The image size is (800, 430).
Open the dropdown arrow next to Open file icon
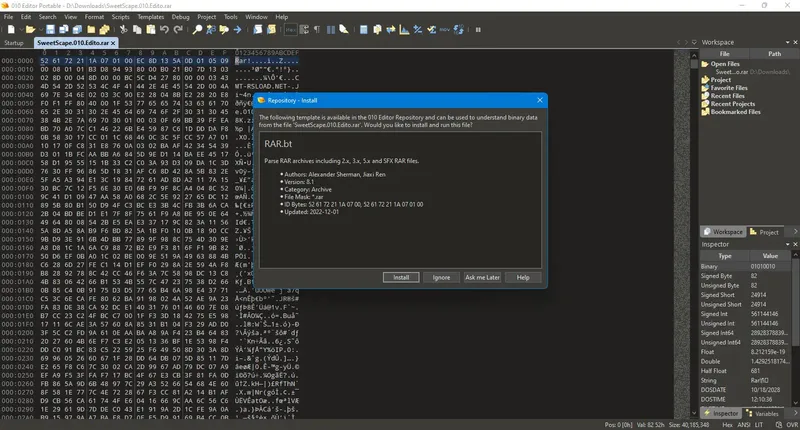click(41, 30)
